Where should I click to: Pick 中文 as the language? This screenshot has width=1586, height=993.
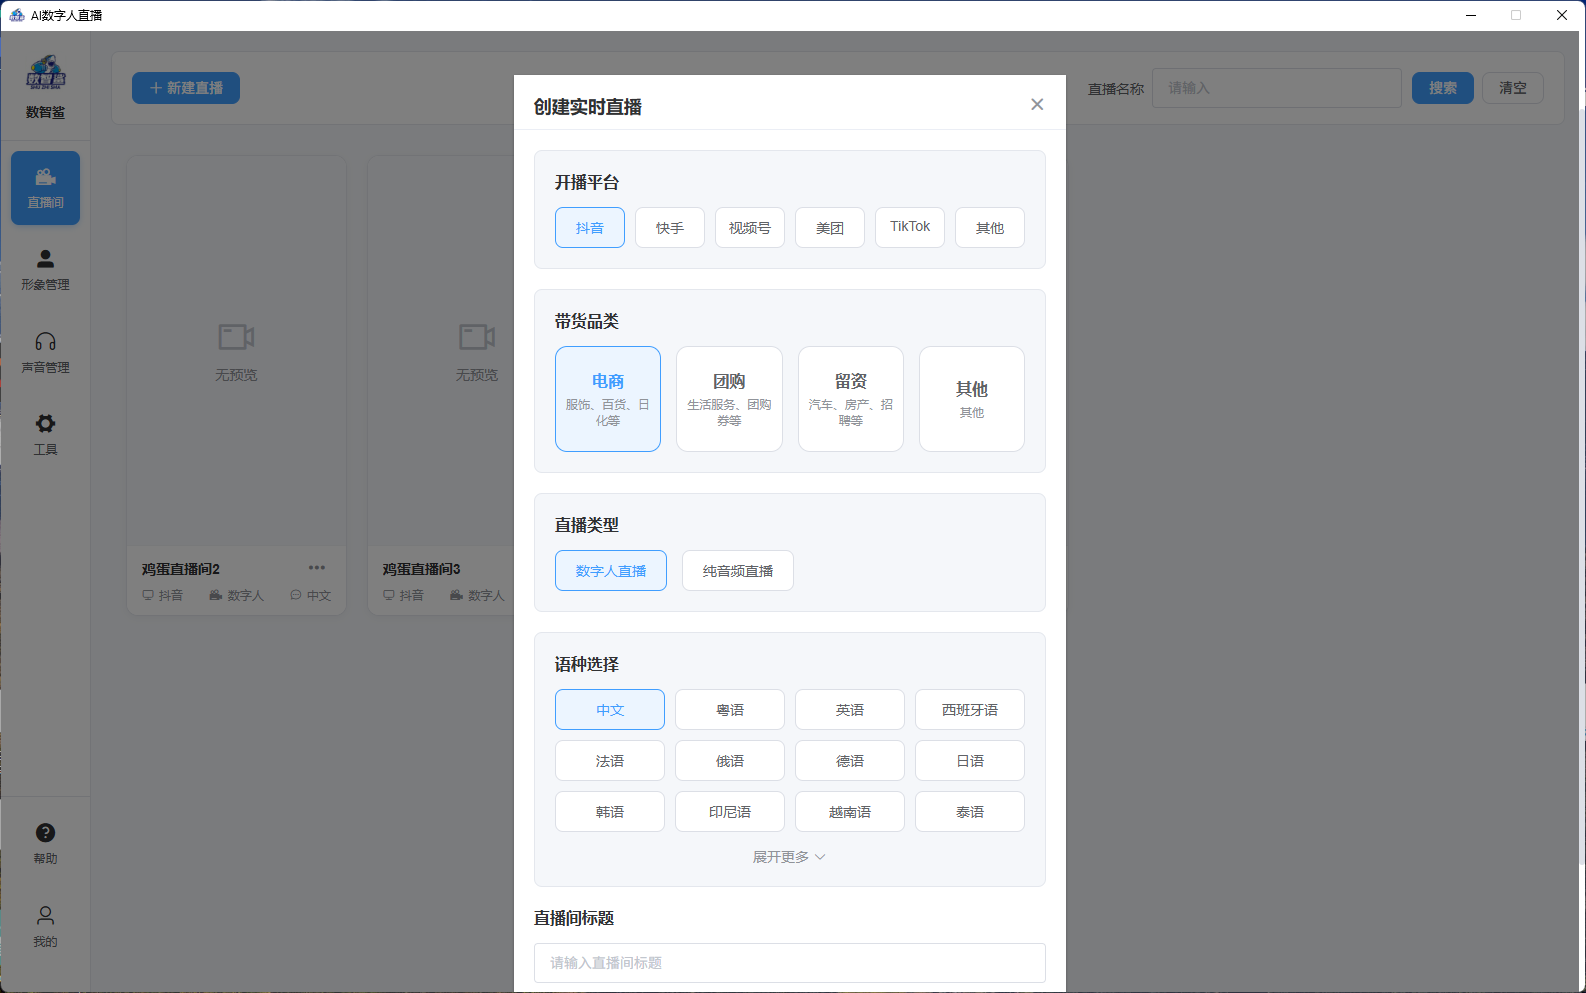pos(610,709)
